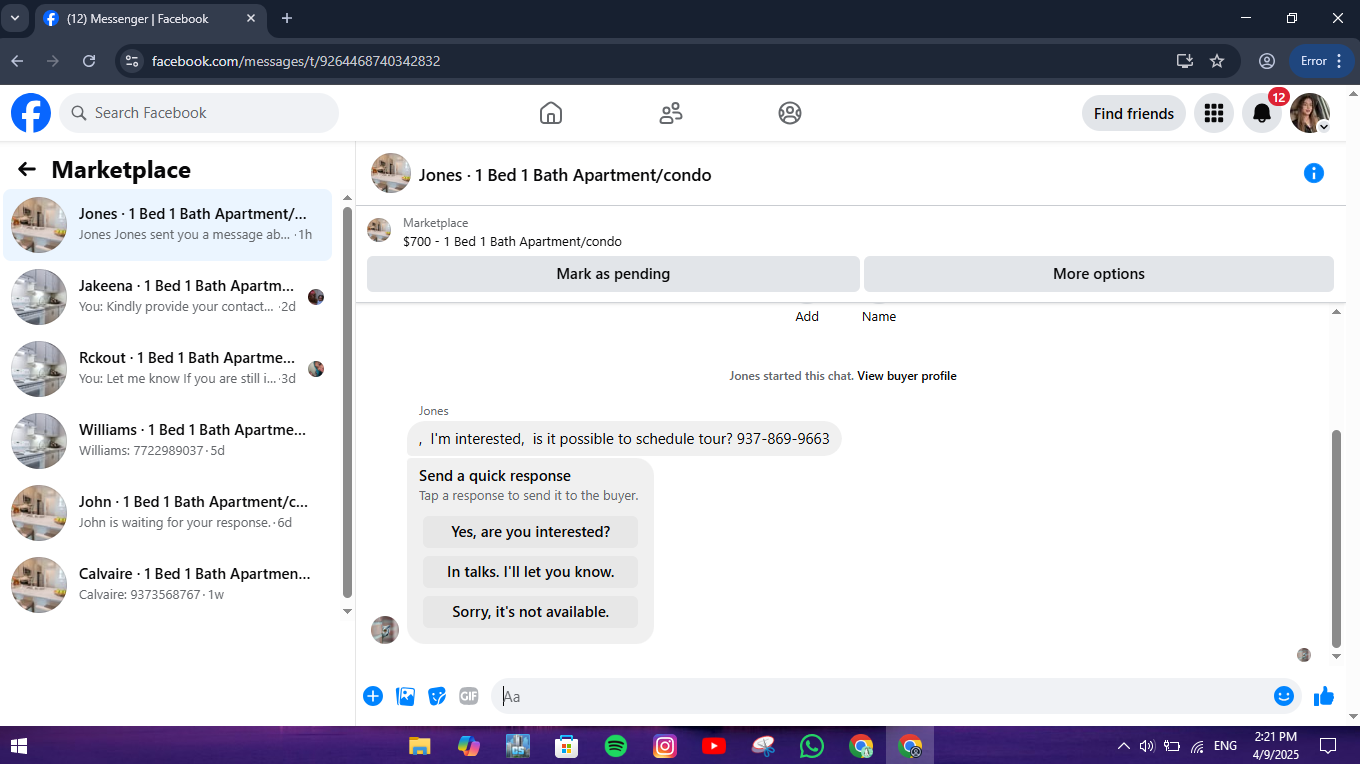Expand the Chrome Error menu
1360x764 pixels.
point(1322,61)
